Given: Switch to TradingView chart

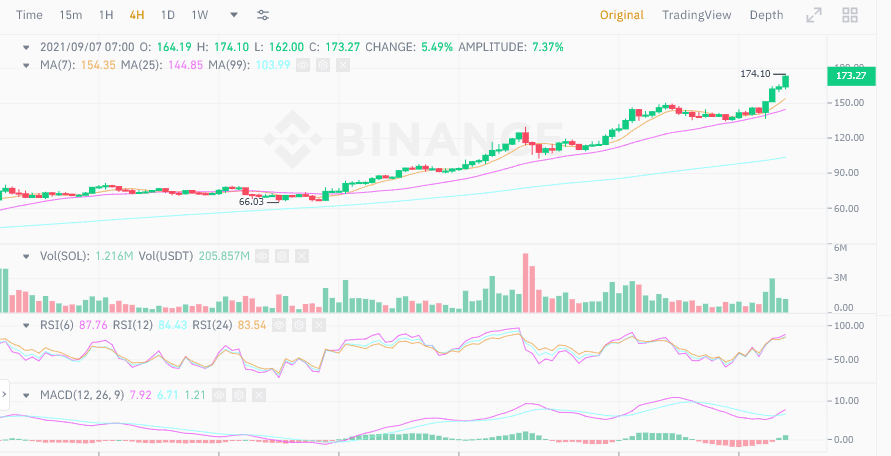Looking at the screenshot, I should coord(697,15).
